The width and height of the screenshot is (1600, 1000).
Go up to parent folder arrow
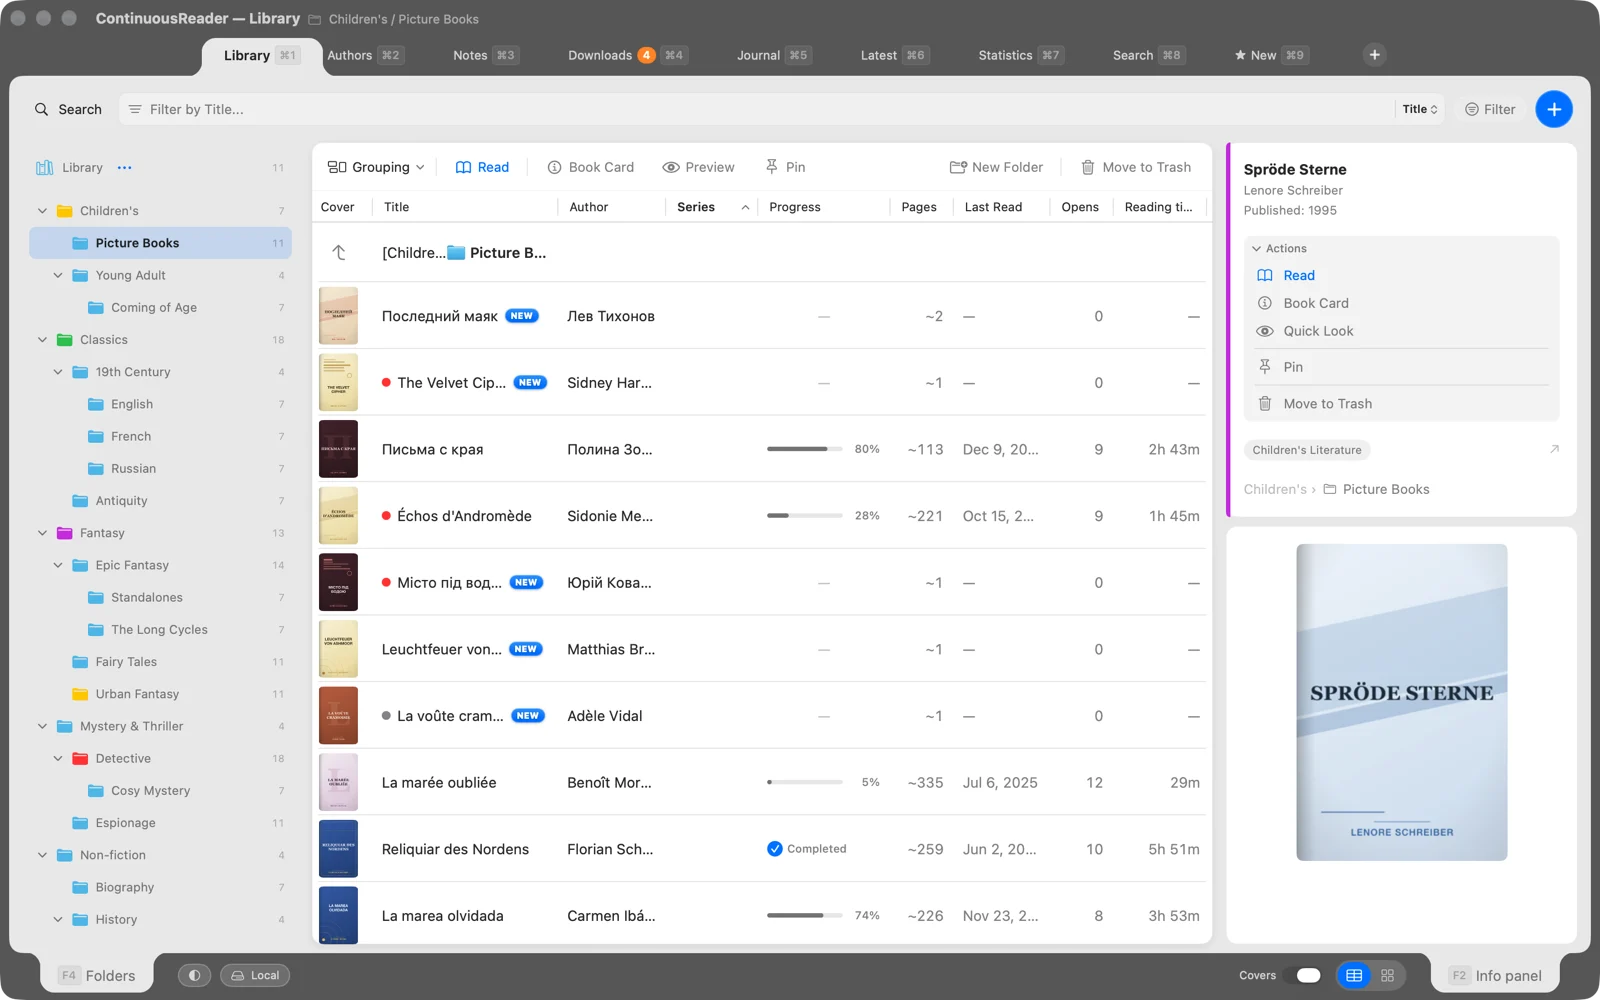(339, 253)
